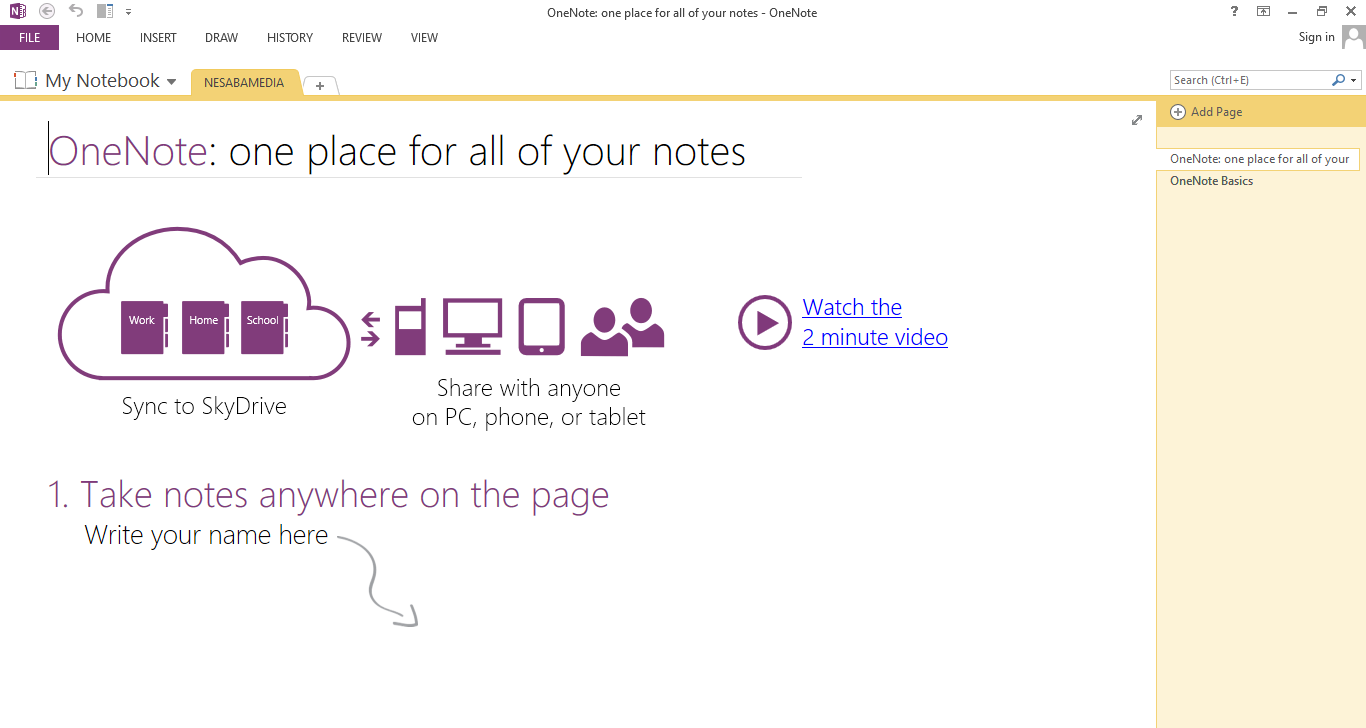Image resolution: width=1366 pixels, height=728 pixels.
Task: Click the Undo arrow icon
Action: [x=76, y=11]
